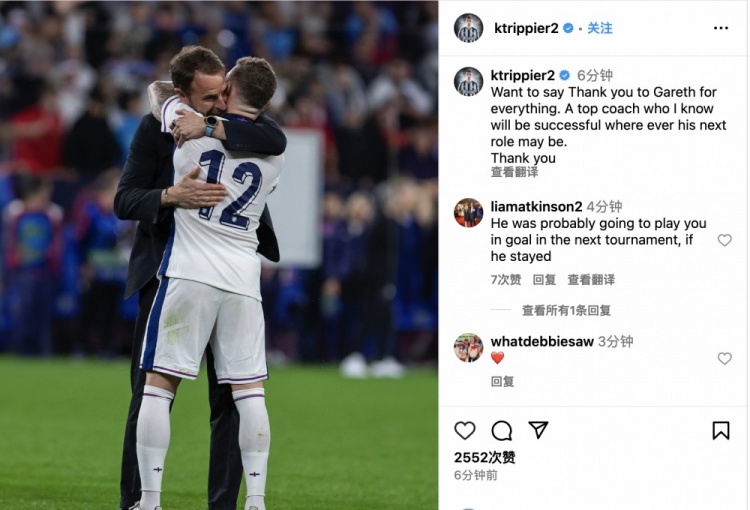Like the post with heart icon
The height and width of the screenshot is (510, 750).
(x=464, y=431)
